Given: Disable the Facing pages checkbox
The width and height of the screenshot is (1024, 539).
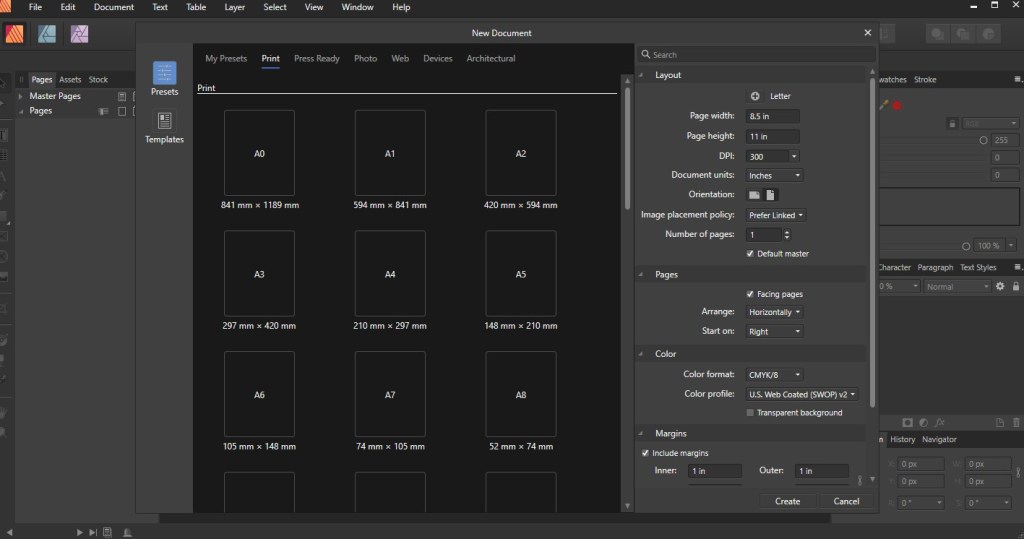Looking at the screenshot, I should click(x=750, y=294).
